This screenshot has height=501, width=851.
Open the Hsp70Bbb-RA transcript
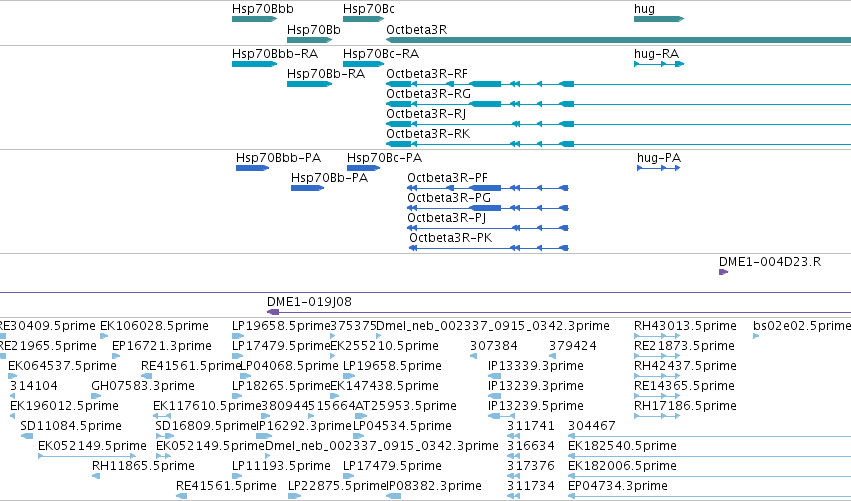[x=255, y=64]
